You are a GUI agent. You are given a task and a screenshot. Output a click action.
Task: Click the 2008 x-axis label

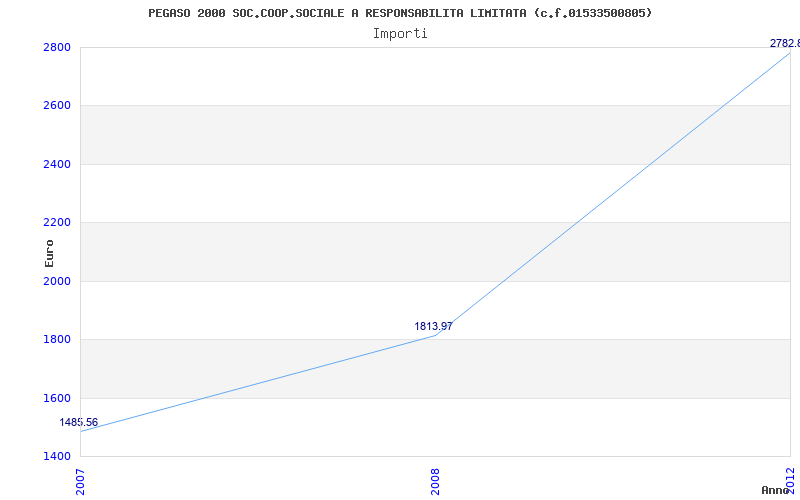[435, 482]
